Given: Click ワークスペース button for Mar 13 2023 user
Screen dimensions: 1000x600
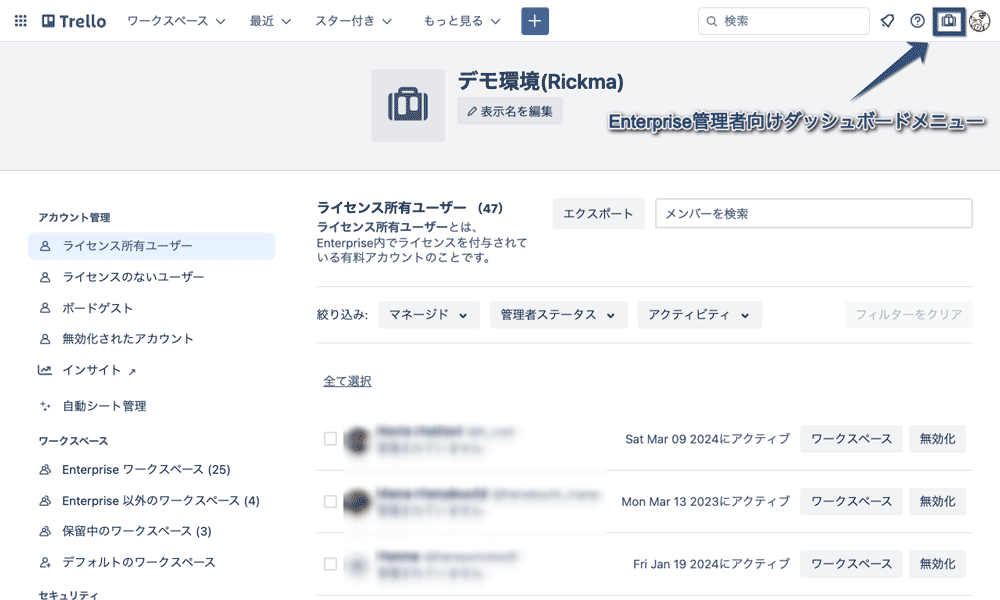Looking at the screenshot, I should tap(851, 501).
